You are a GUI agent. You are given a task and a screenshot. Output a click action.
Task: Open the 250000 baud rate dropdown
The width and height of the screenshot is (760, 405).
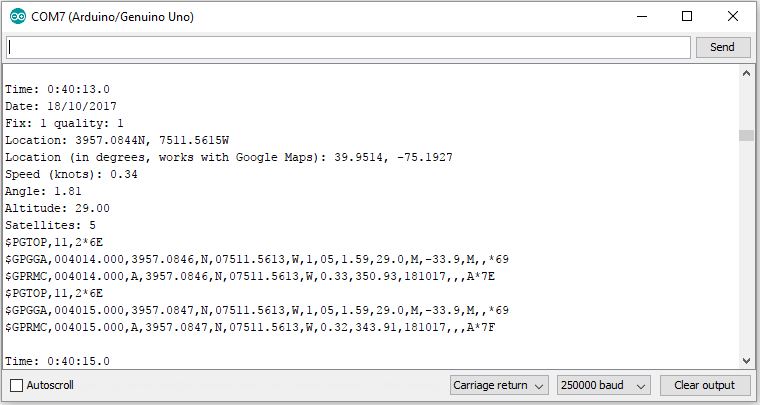[x=603, y=386]
